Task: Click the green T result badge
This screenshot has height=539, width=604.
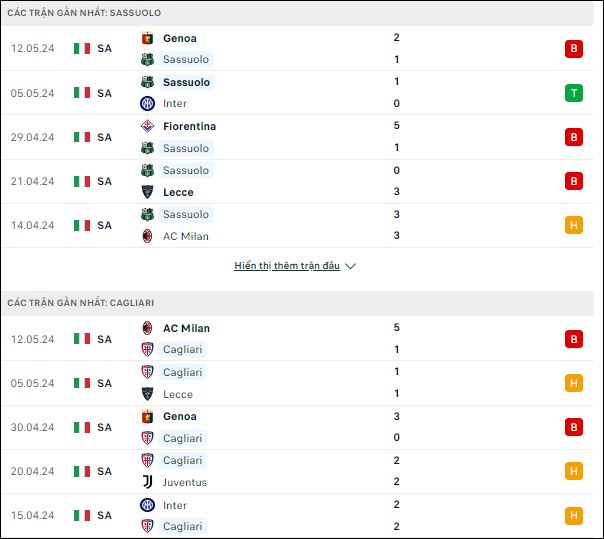Action: click(x=574, y=93)
